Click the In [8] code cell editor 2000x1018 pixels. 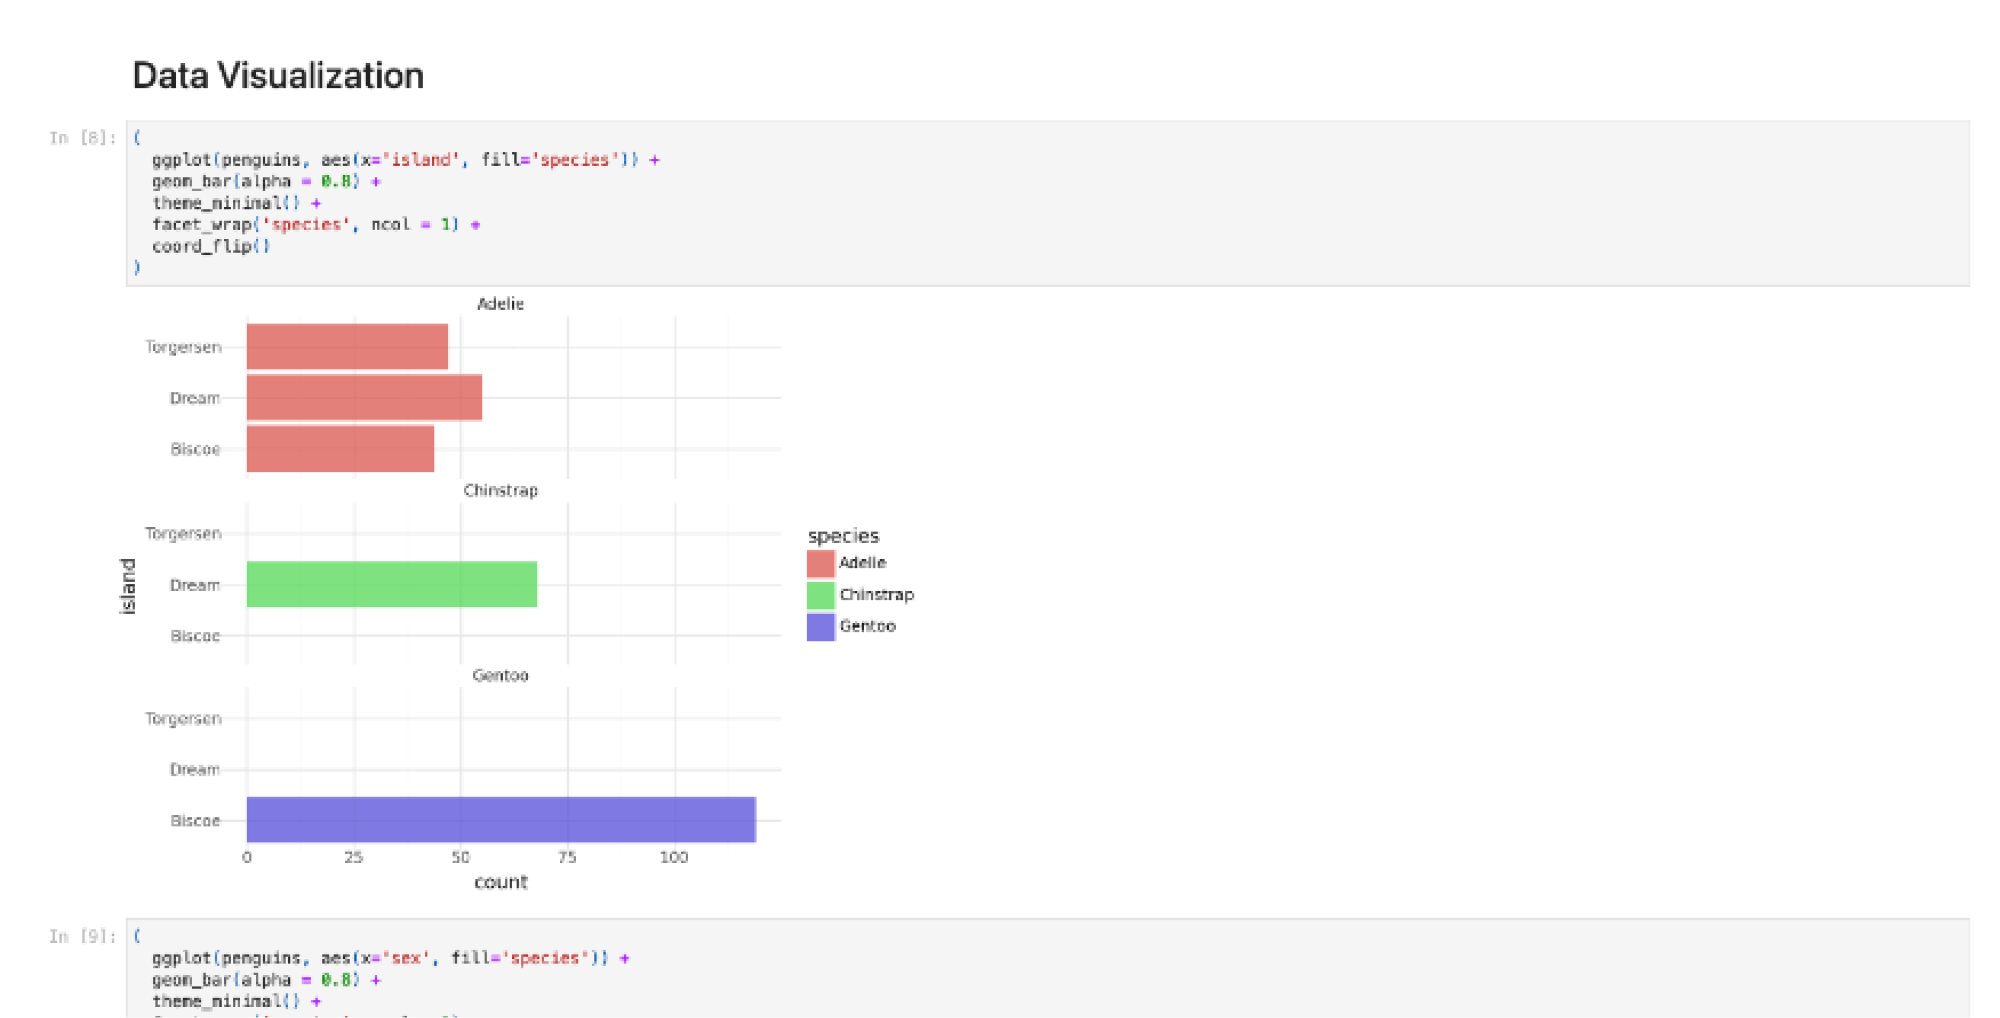pos(1047,203)
